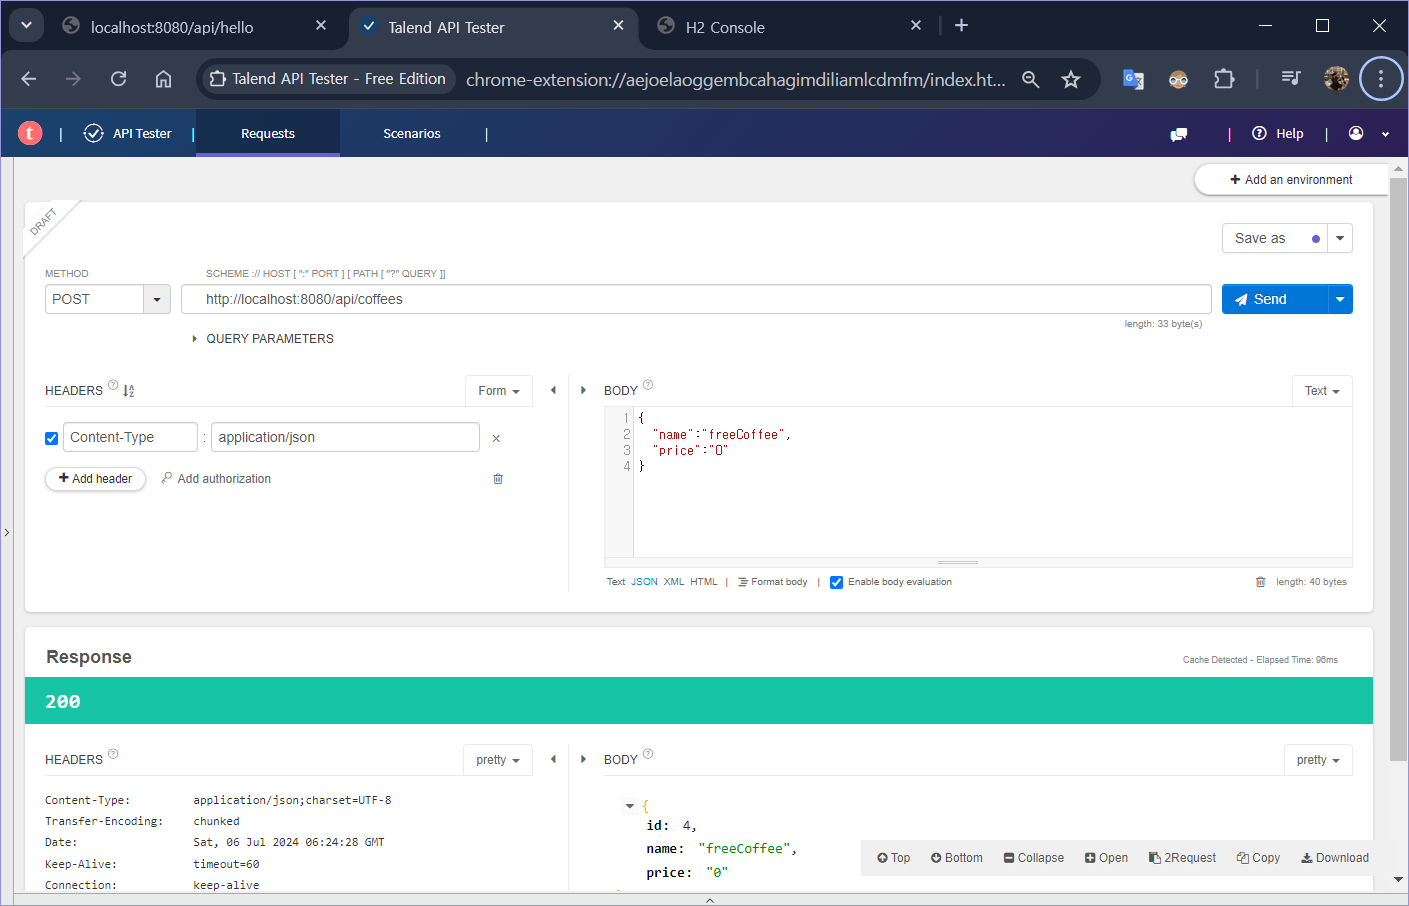The height and width of the screenshot is (906, 1409).
Task: Open the body Text type dropdown
Action: point(1322,391)
